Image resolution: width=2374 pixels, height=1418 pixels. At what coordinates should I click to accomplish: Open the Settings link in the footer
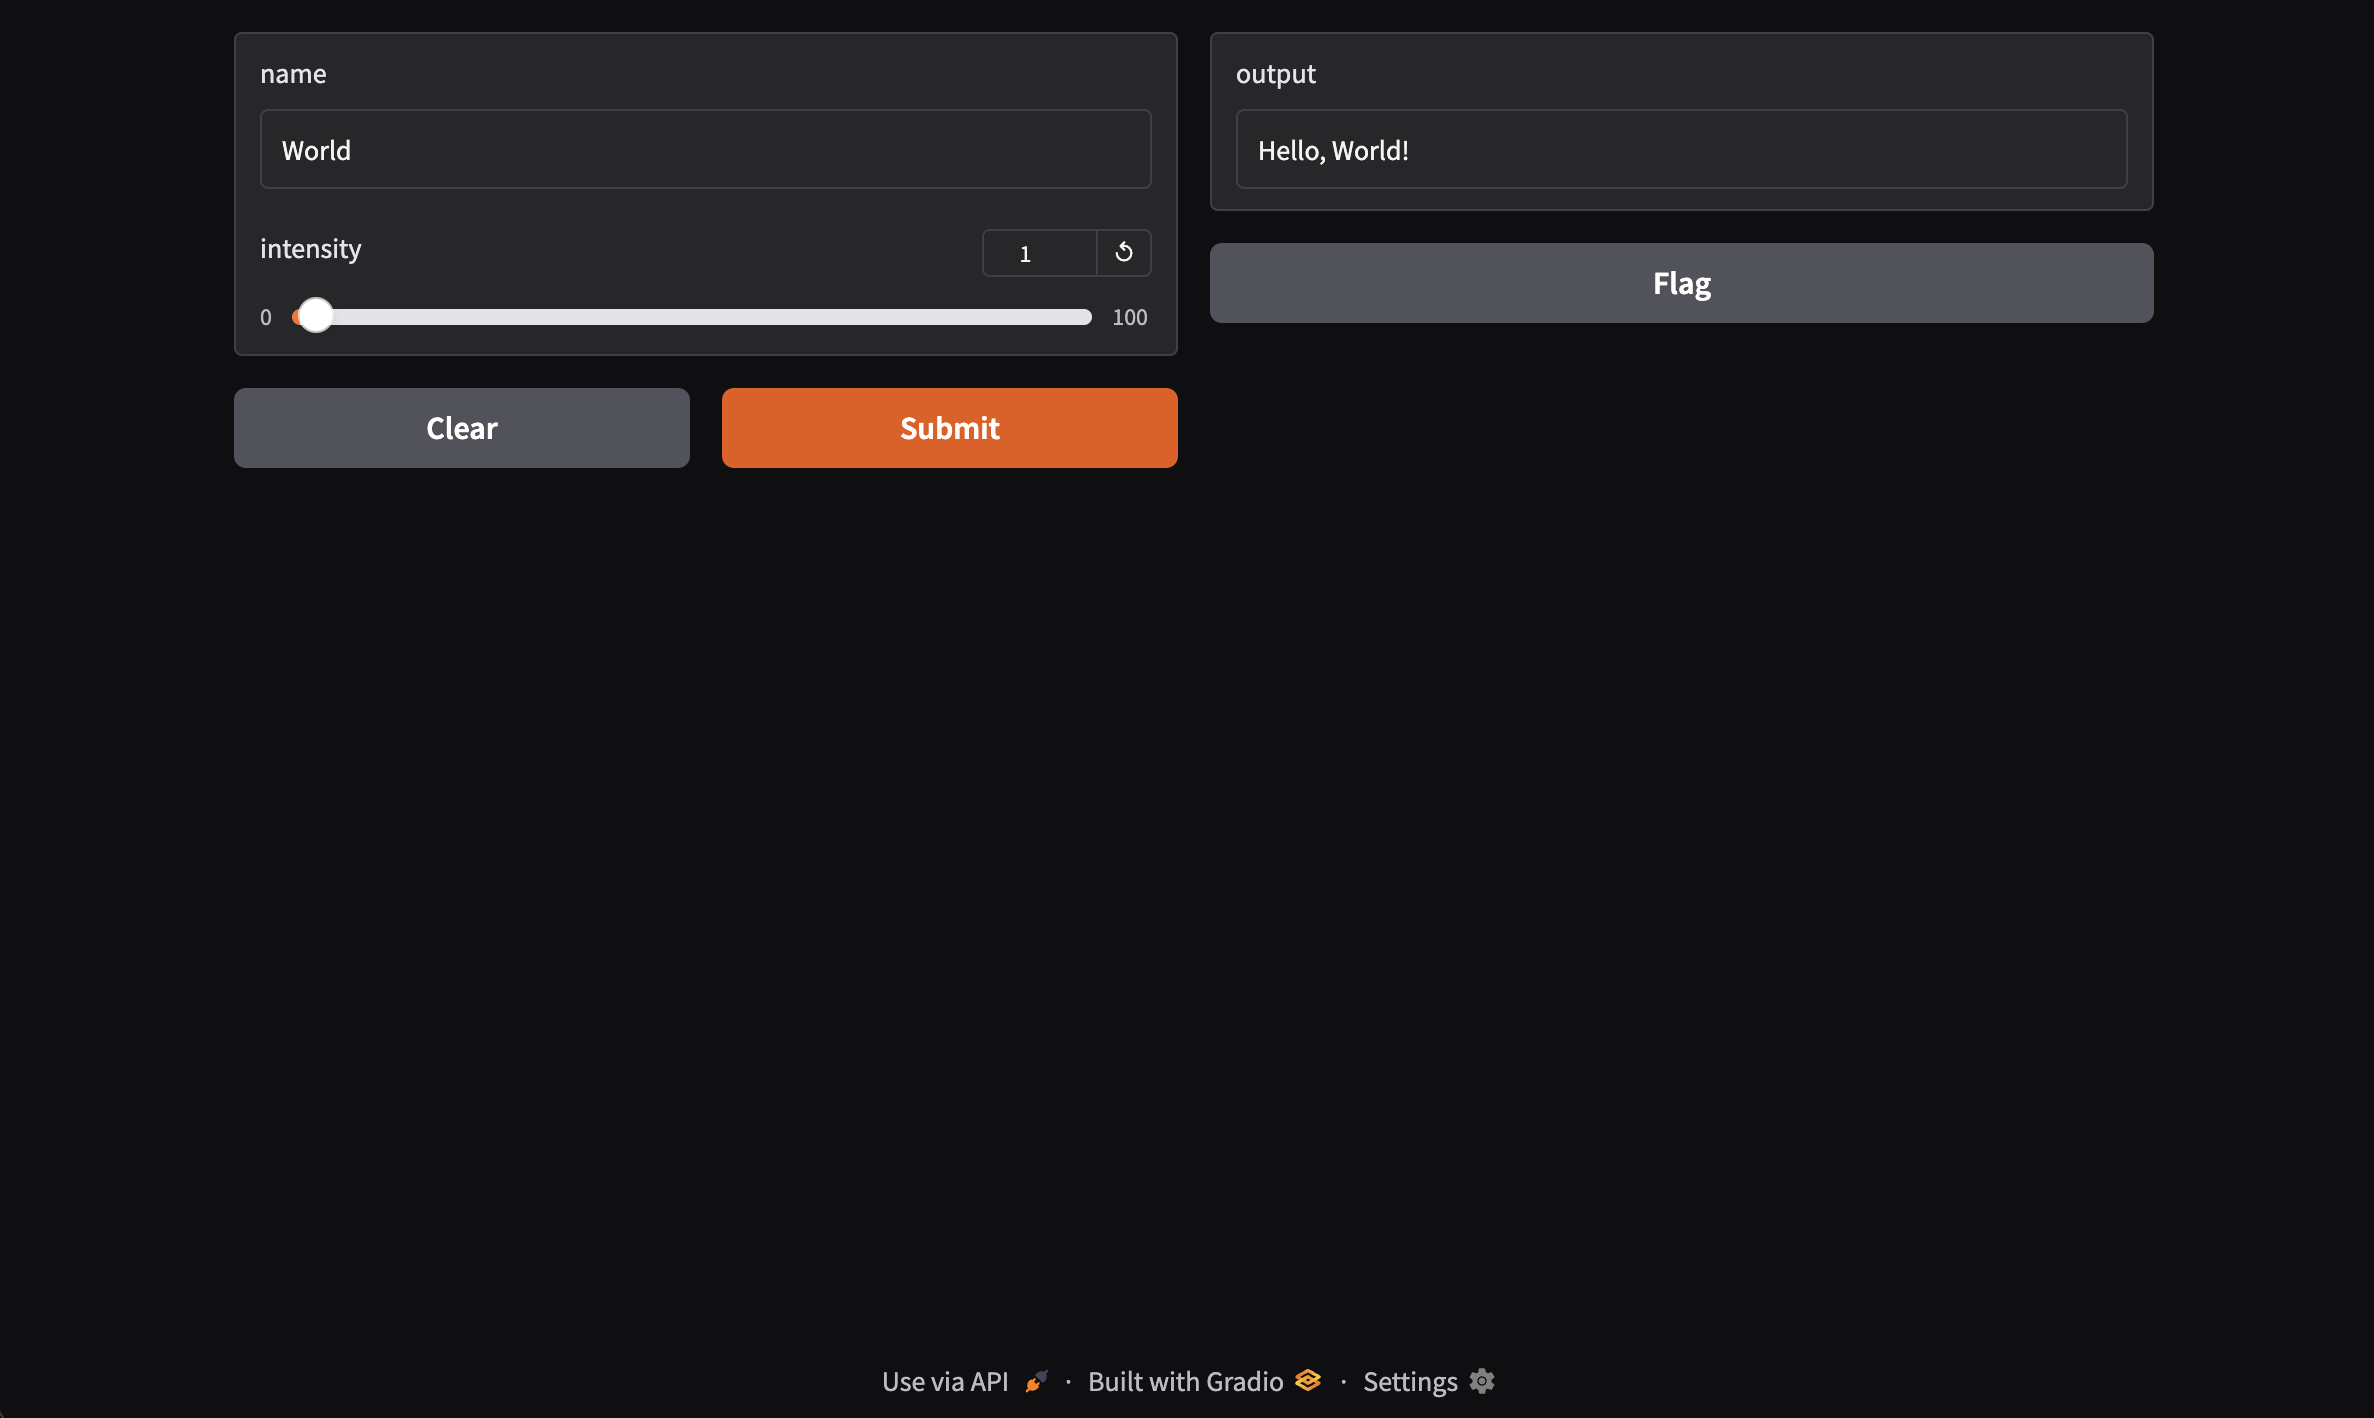pyautogui.click(x=1428, y=1382)
